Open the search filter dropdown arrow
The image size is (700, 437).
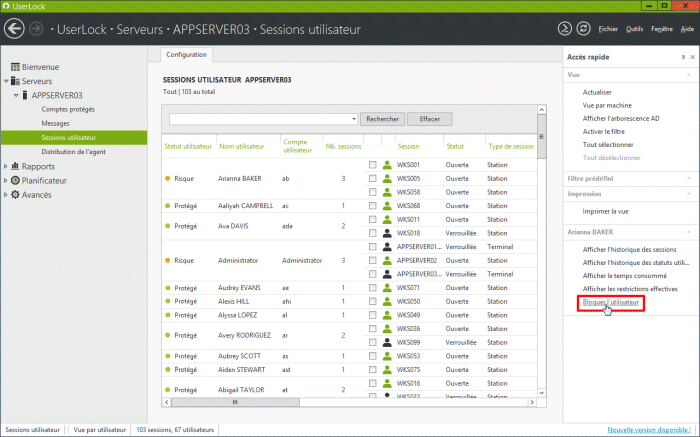coord(354,119)
